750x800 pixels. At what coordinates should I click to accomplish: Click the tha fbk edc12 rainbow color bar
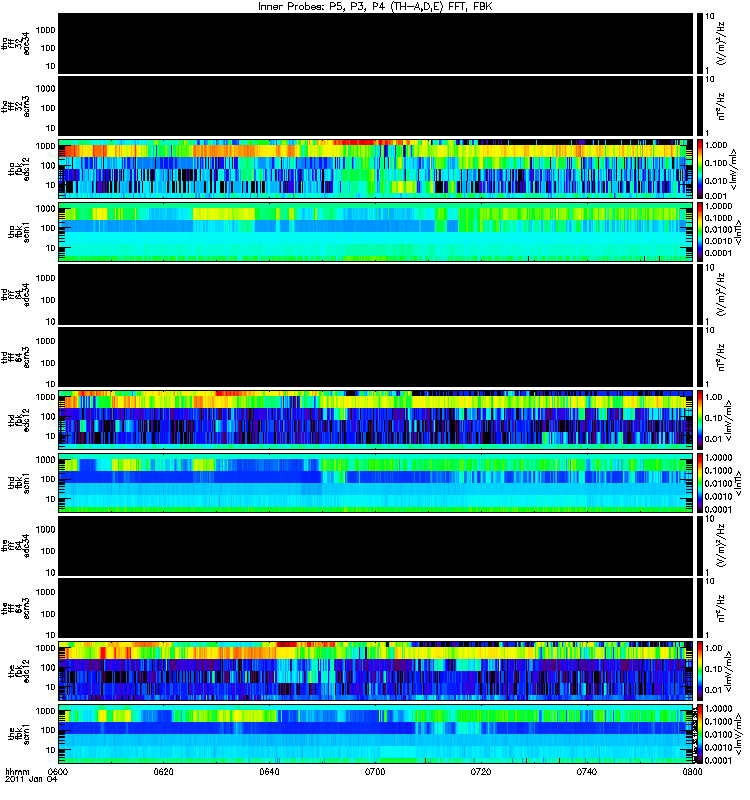click(x=700, y=169)
